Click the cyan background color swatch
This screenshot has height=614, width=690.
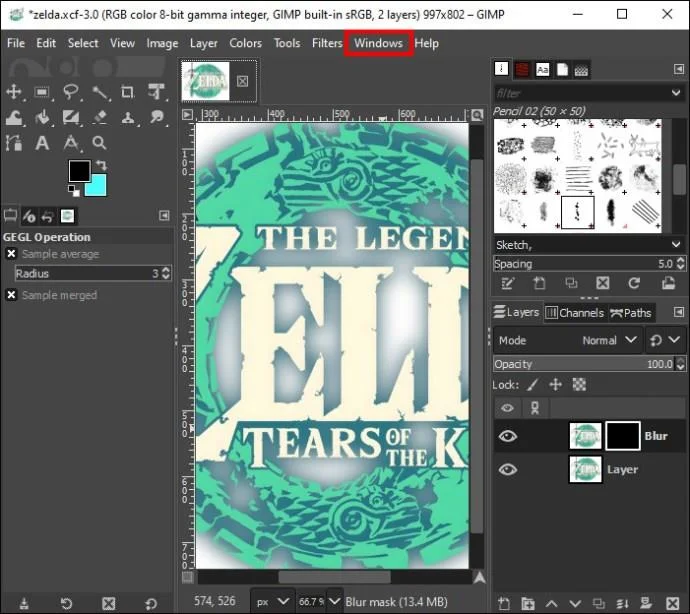pos(98,187)
